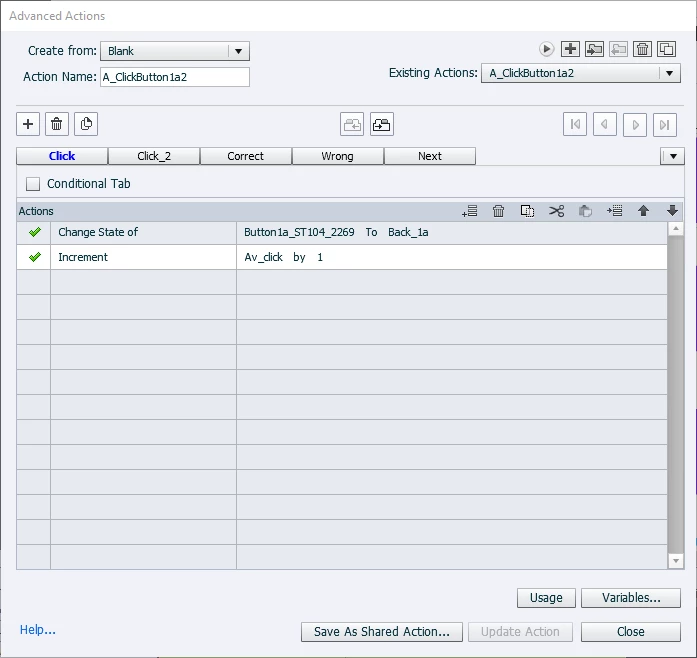Screen dimensions: 697x658
Task: Switch to the Click_2 tab
Action: tap(154, 156)
